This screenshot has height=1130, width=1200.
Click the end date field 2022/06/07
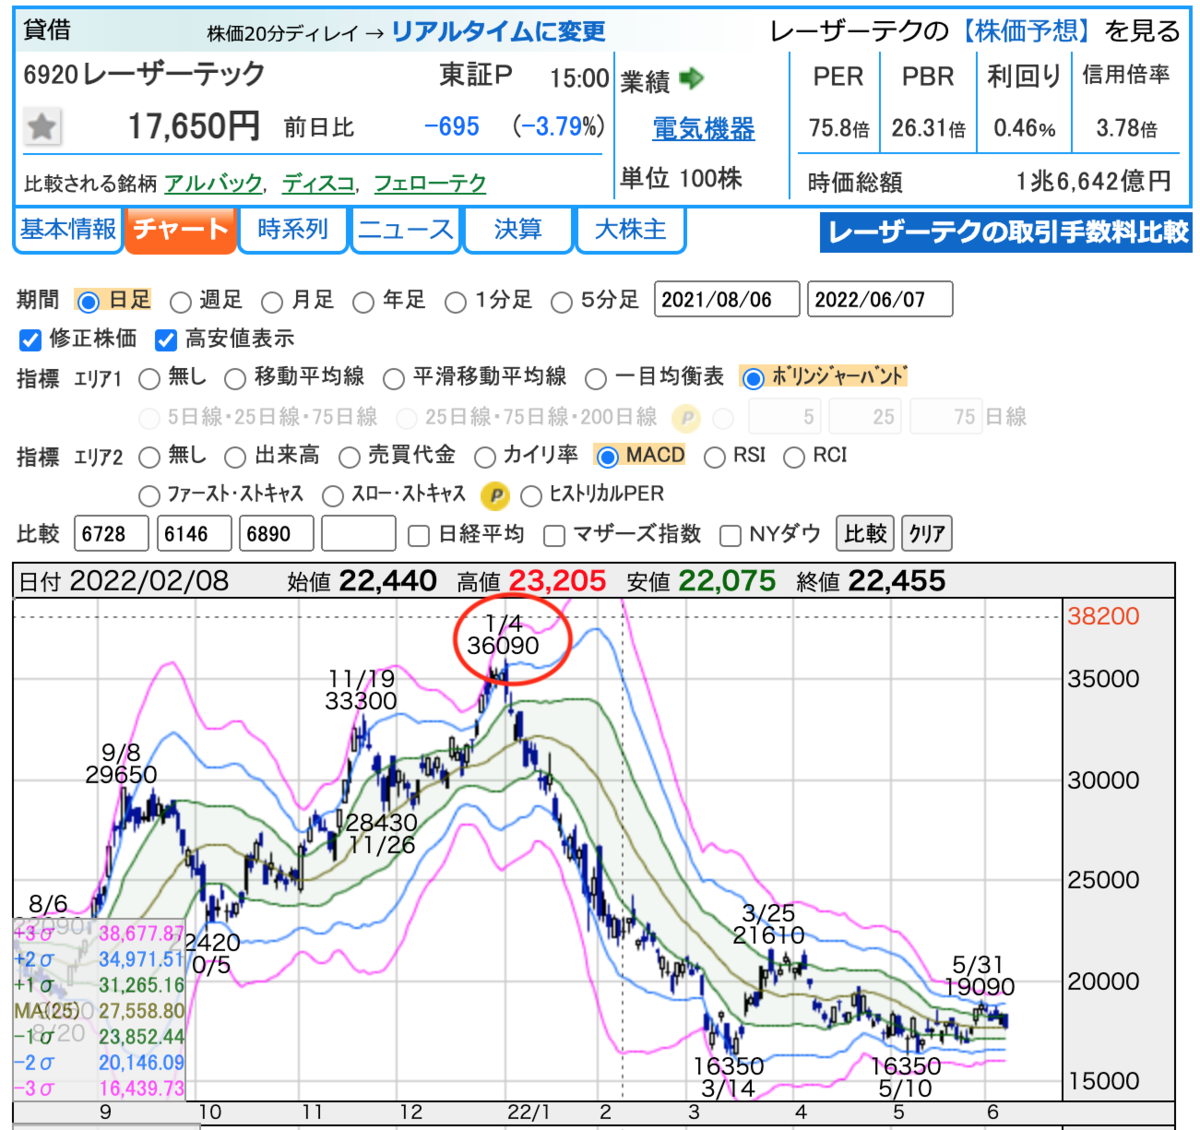click(x=880, y=299)
